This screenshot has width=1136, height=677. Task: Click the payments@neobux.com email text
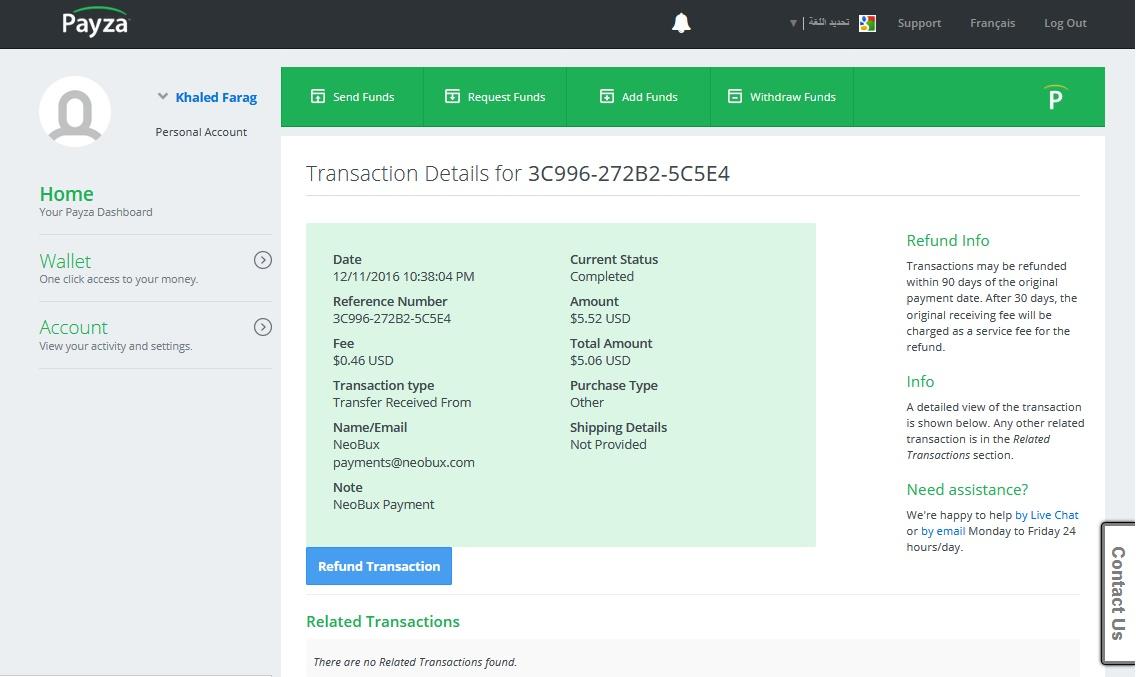[404, 462]
